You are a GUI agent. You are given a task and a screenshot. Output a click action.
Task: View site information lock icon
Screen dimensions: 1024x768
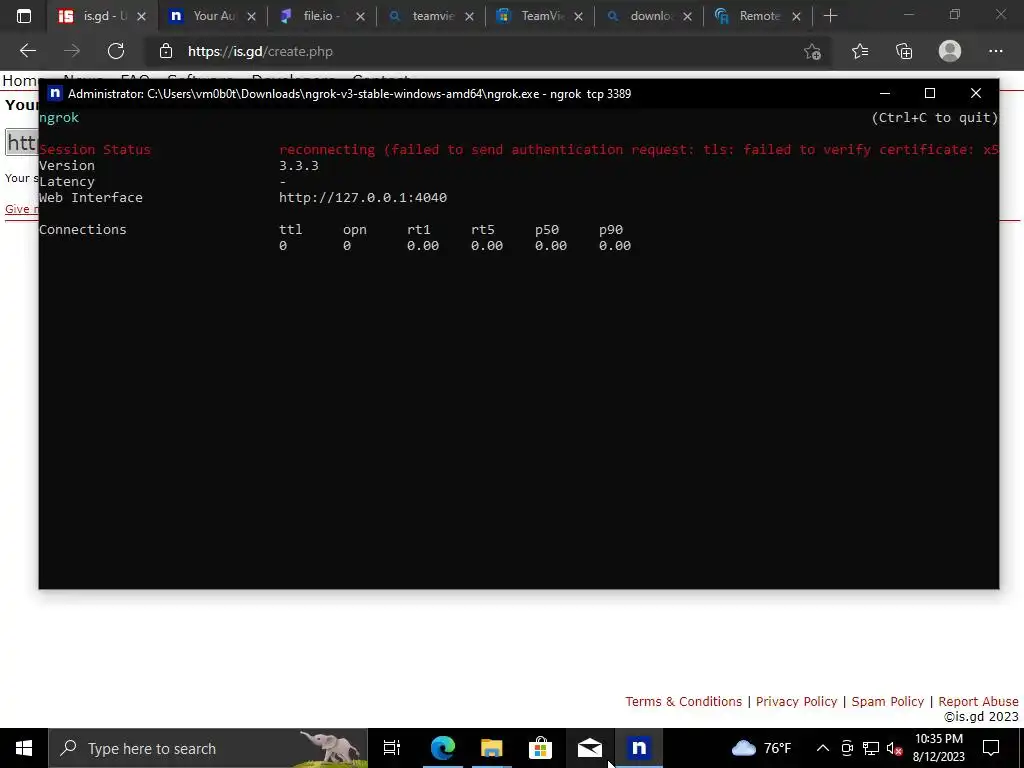pos(166,51)
